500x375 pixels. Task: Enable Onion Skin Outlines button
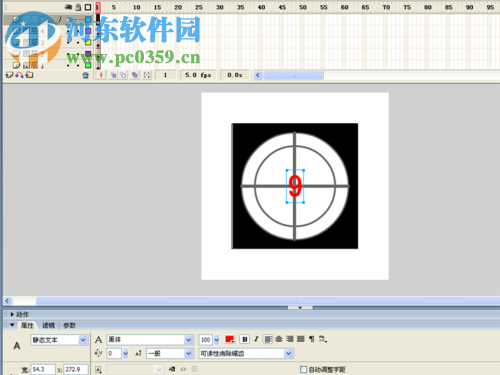point(123,75)
